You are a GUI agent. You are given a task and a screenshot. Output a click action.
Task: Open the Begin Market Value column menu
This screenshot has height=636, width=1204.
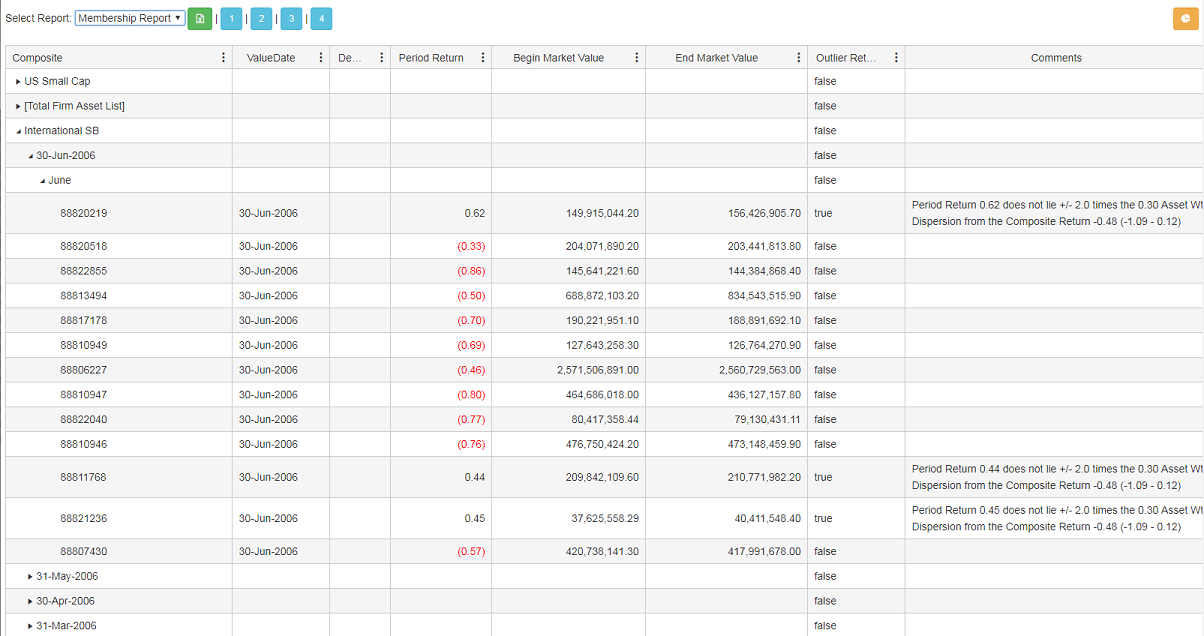(637, 58)
